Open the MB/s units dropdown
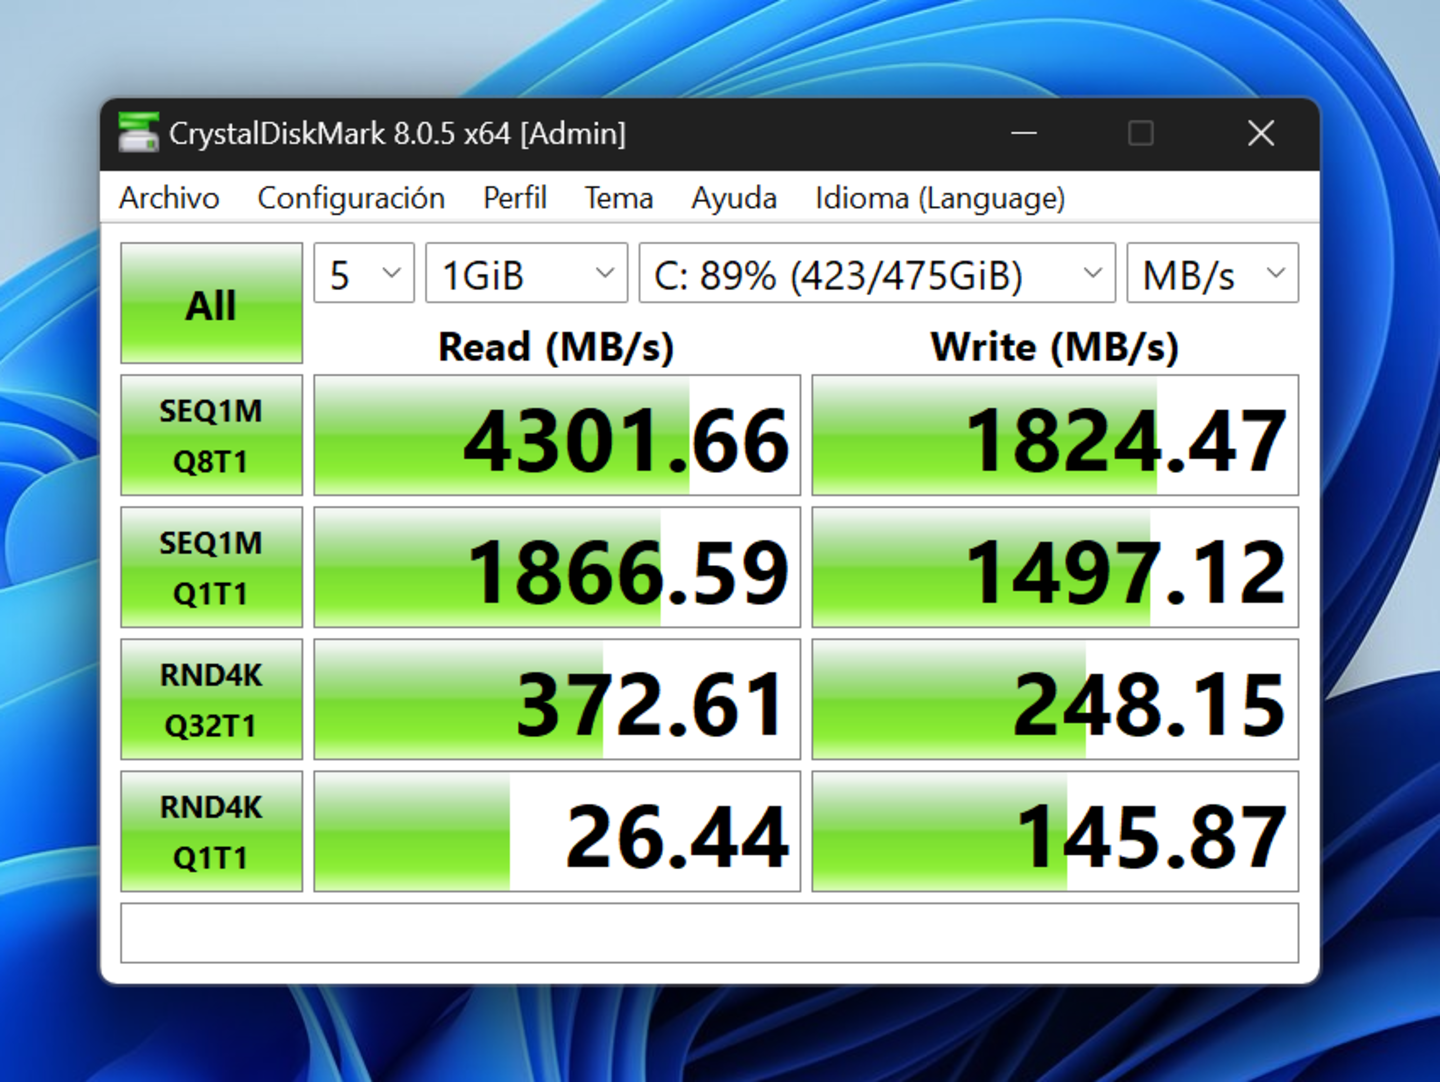The image size is (1440, 1082). 1211,273
